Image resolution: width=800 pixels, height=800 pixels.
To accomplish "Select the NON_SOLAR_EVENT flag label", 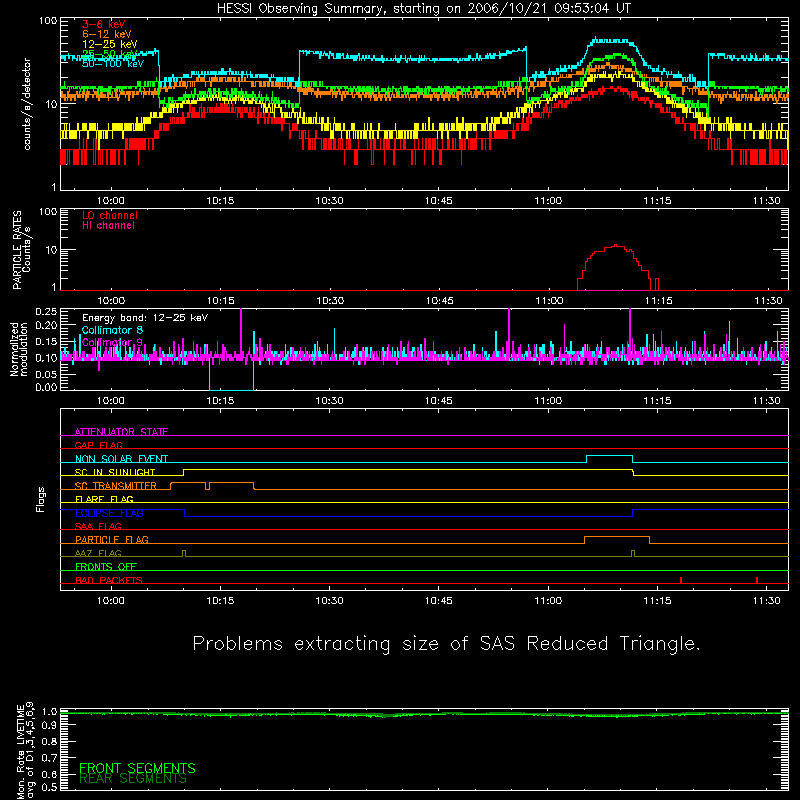I will (121, 459).
